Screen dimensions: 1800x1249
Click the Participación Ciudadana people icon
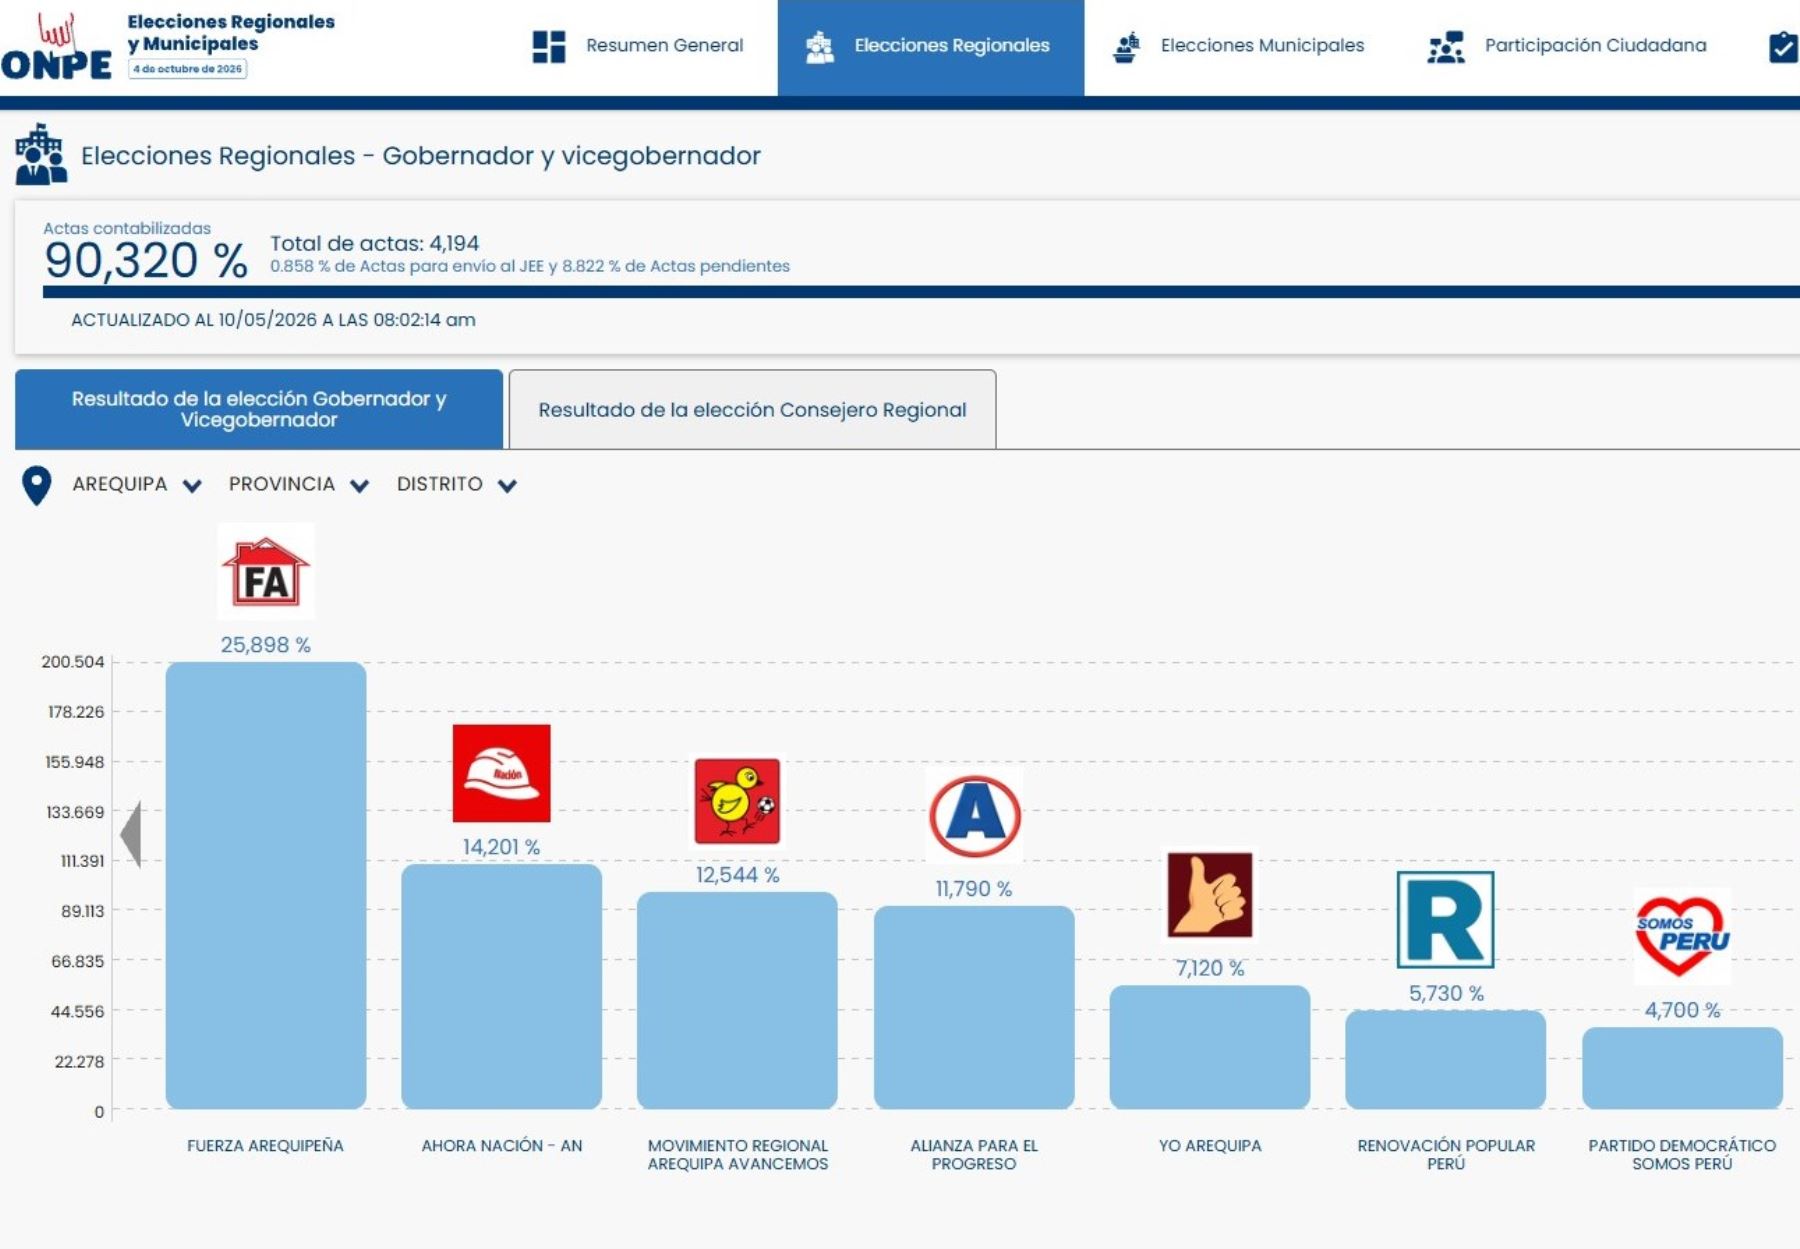pyautogui.click(x=1446, y=47)
